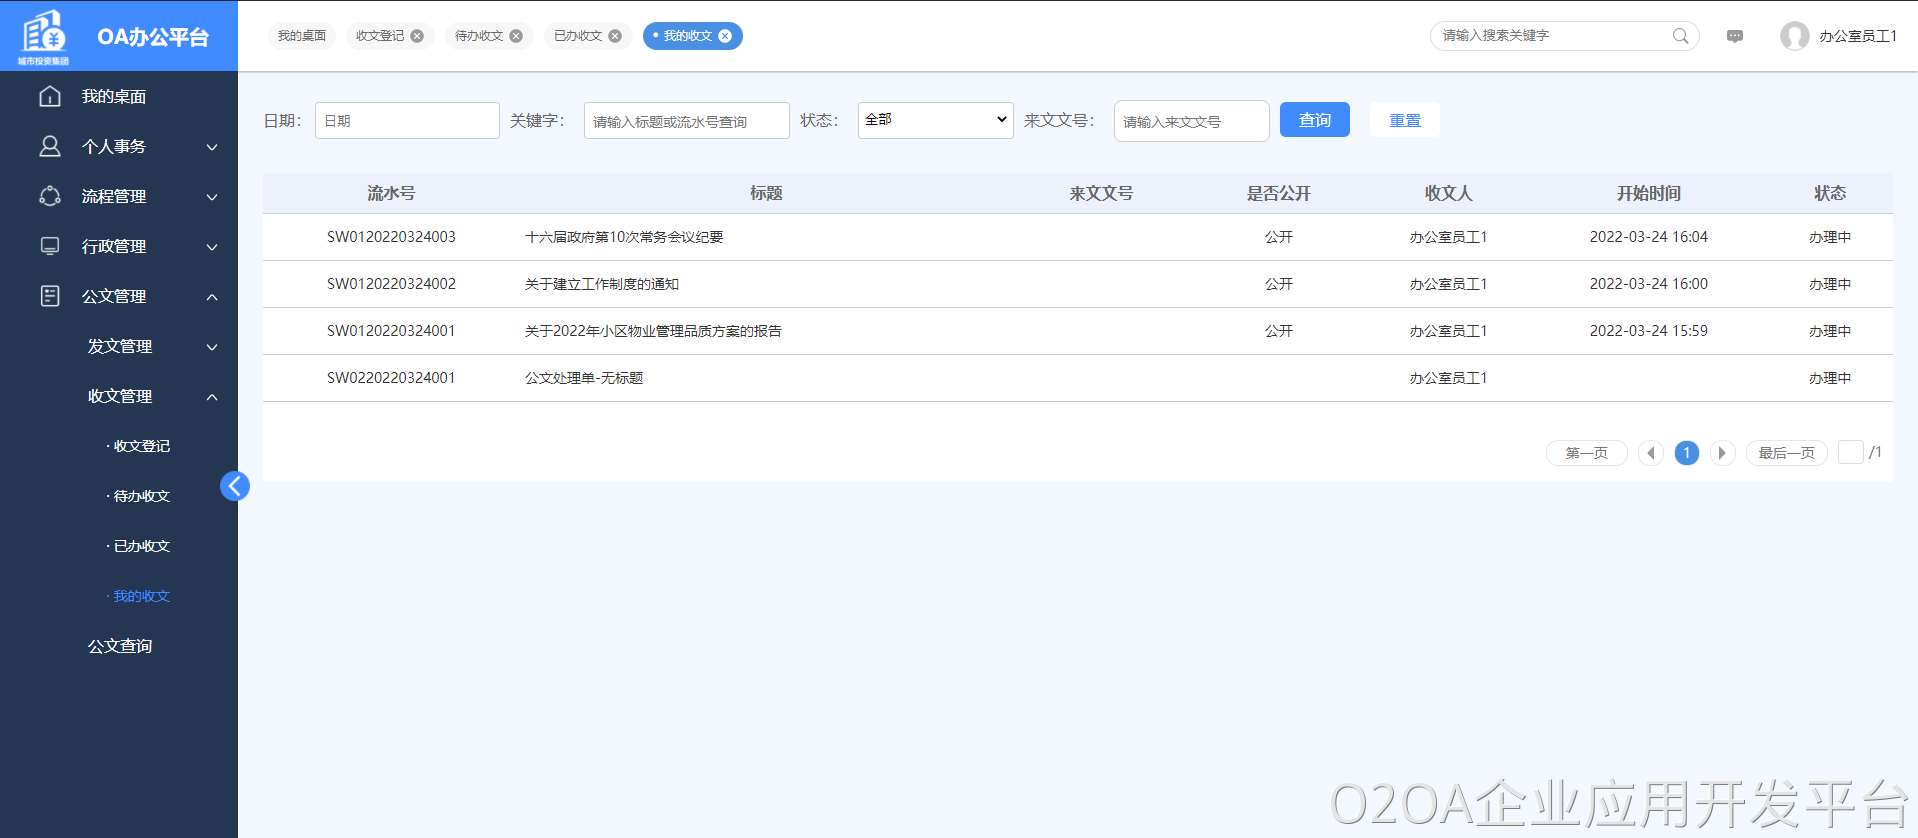Click the OA platform logo

[44, 36]
